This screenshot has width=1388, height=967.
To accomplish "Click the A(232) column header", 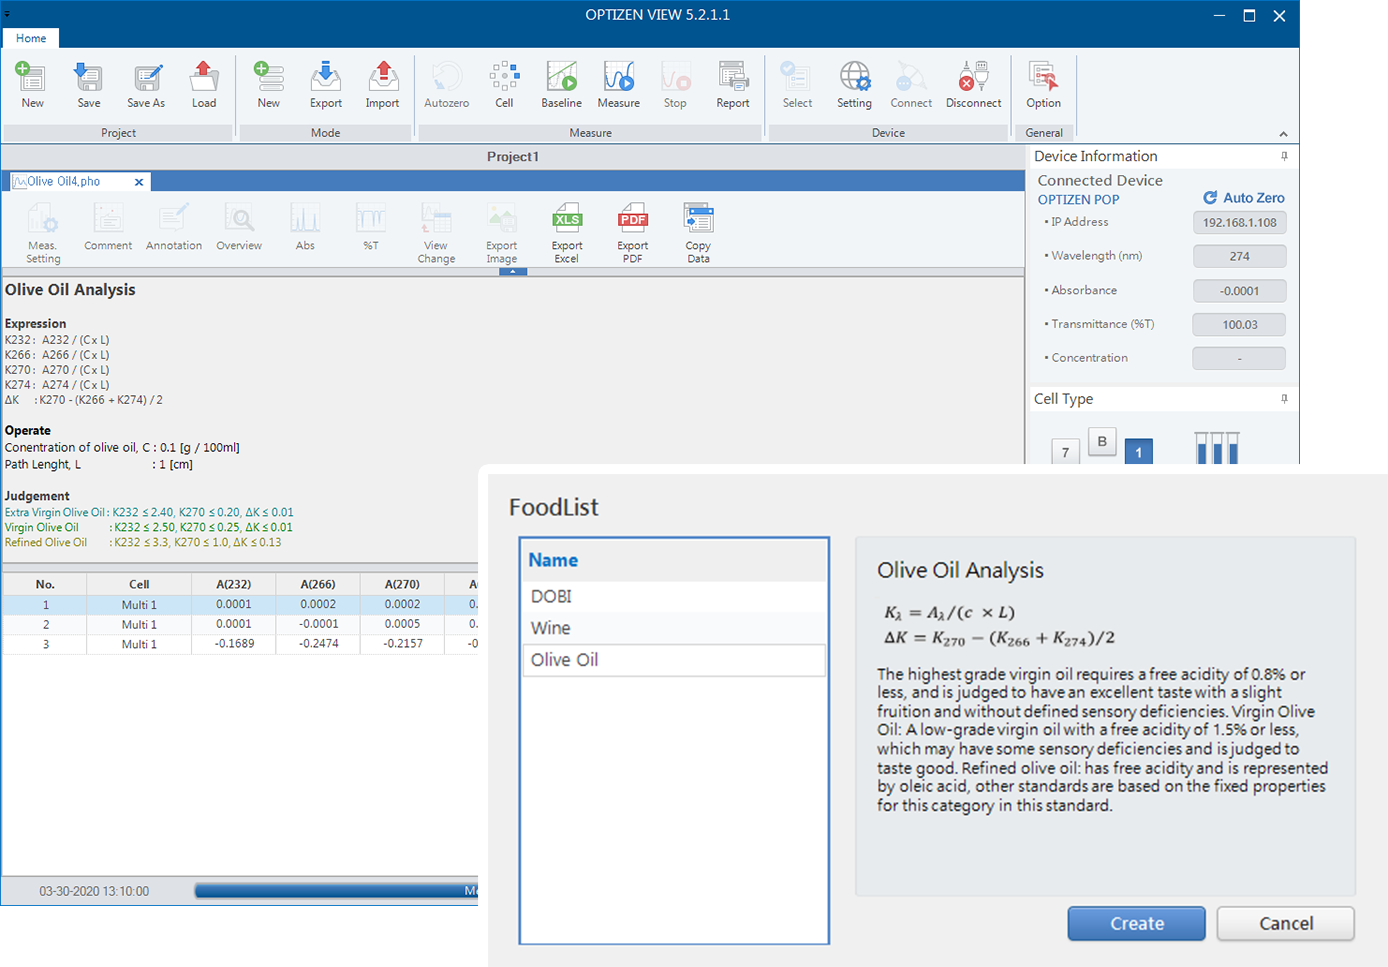I will pos(234,584).
